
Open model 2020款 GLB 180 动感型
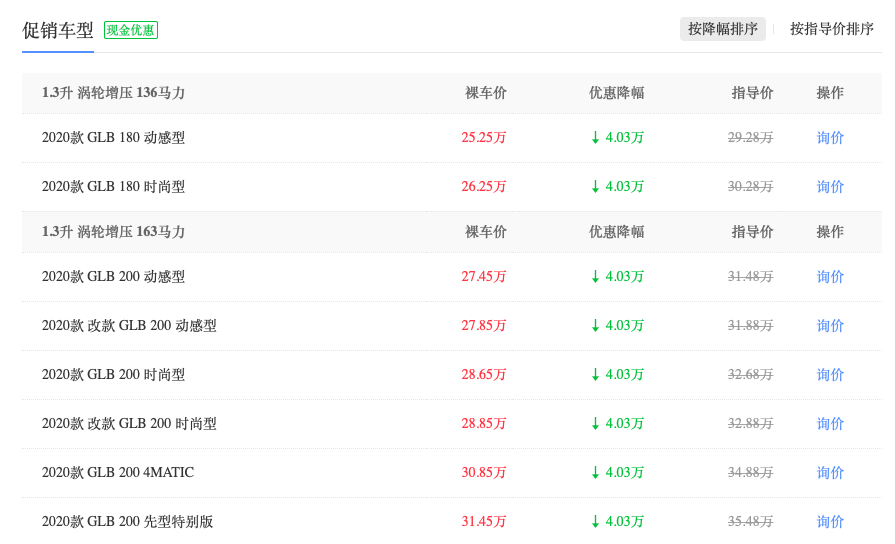click(114, 138)
